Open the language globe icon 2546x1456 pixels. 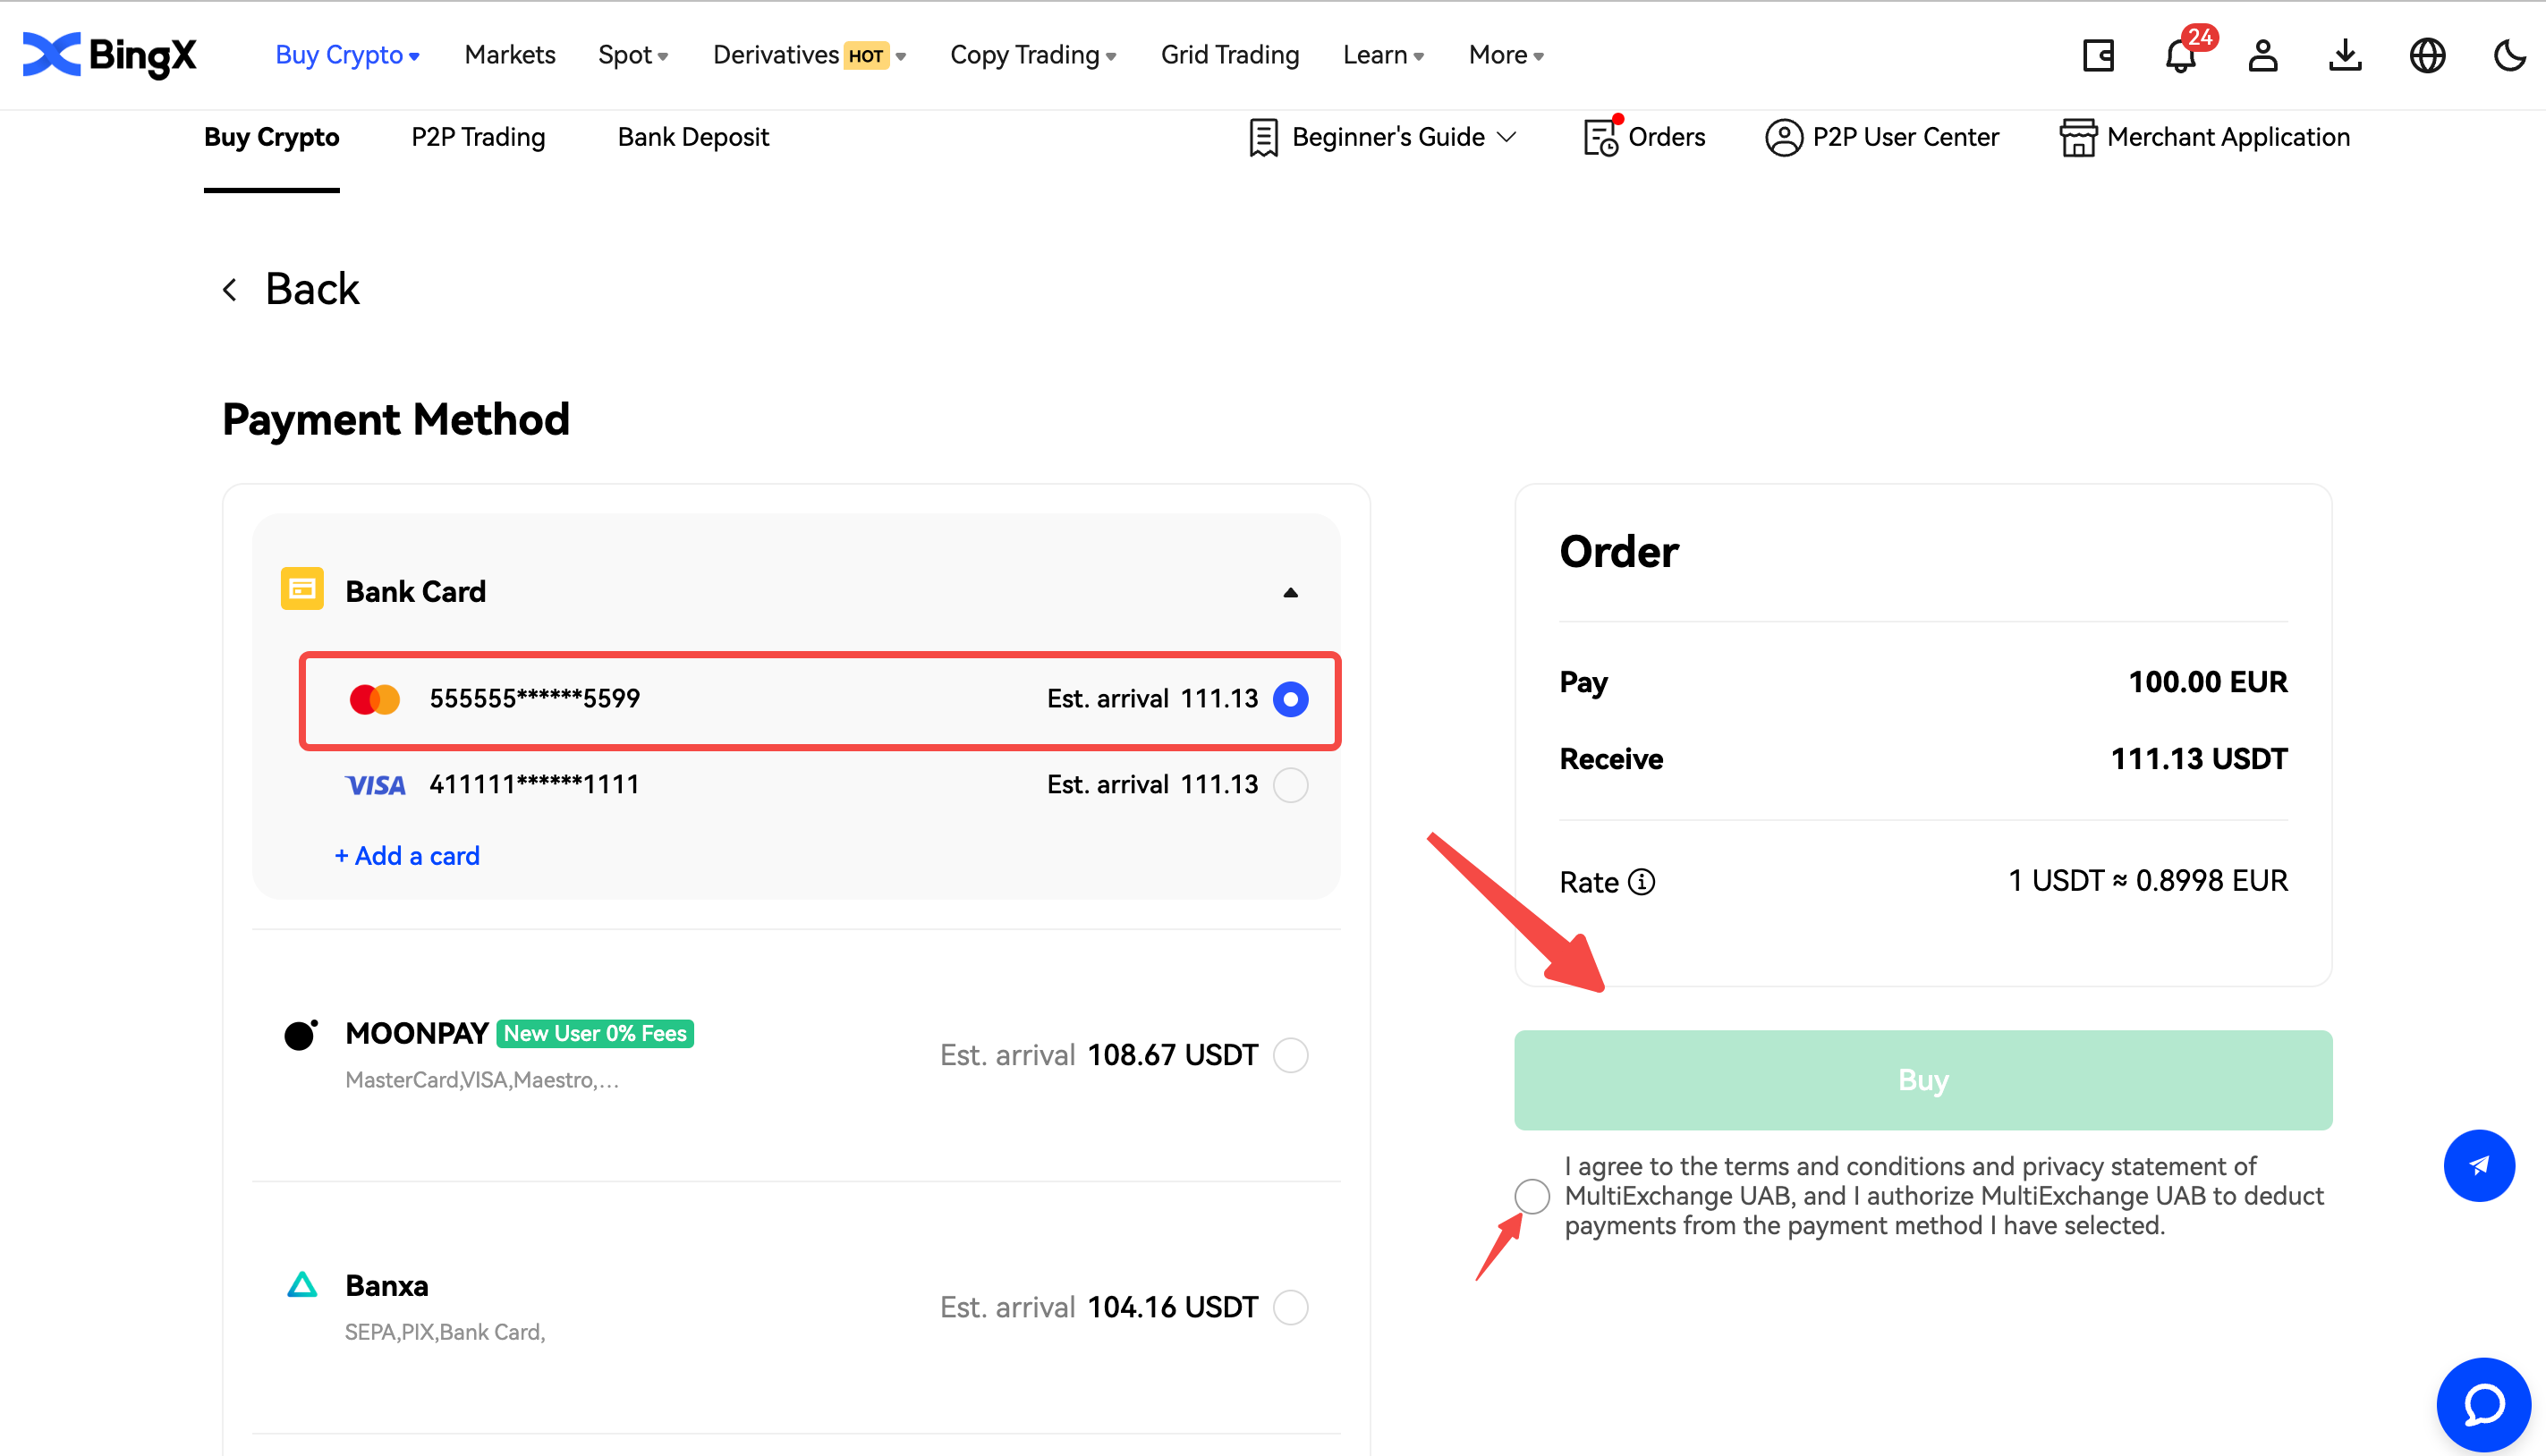point(2426,55)
